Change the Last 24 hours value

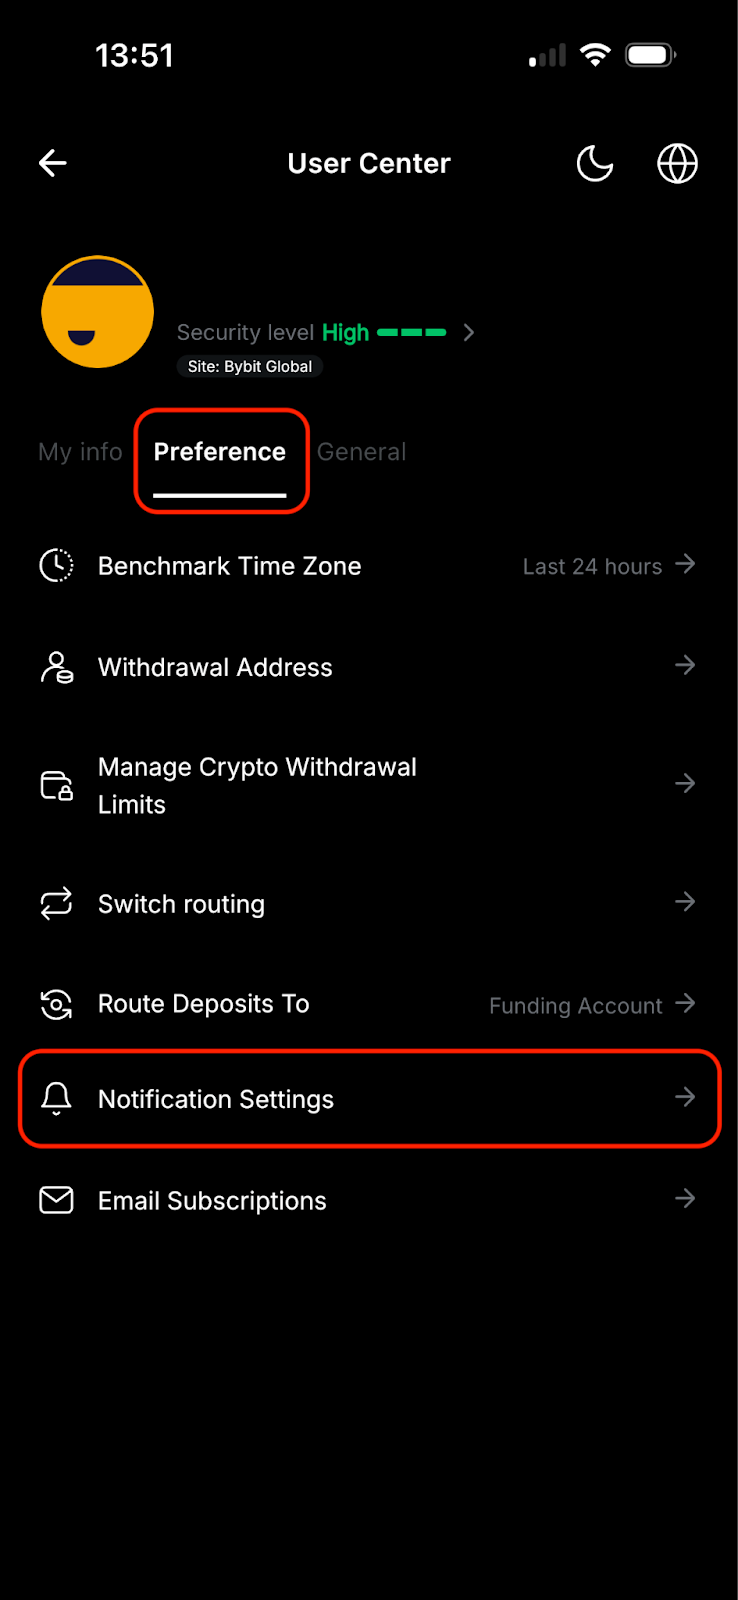(x=592, y=567)
